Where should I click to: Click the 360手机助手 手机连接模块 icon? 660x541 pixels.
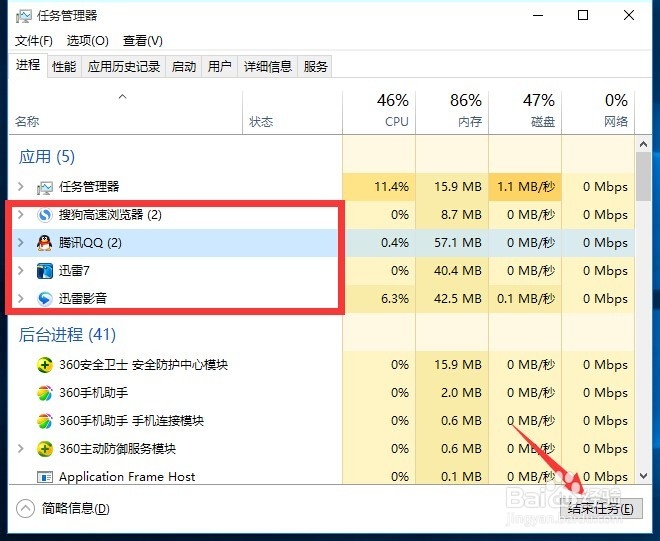click(x=45, y=421)
